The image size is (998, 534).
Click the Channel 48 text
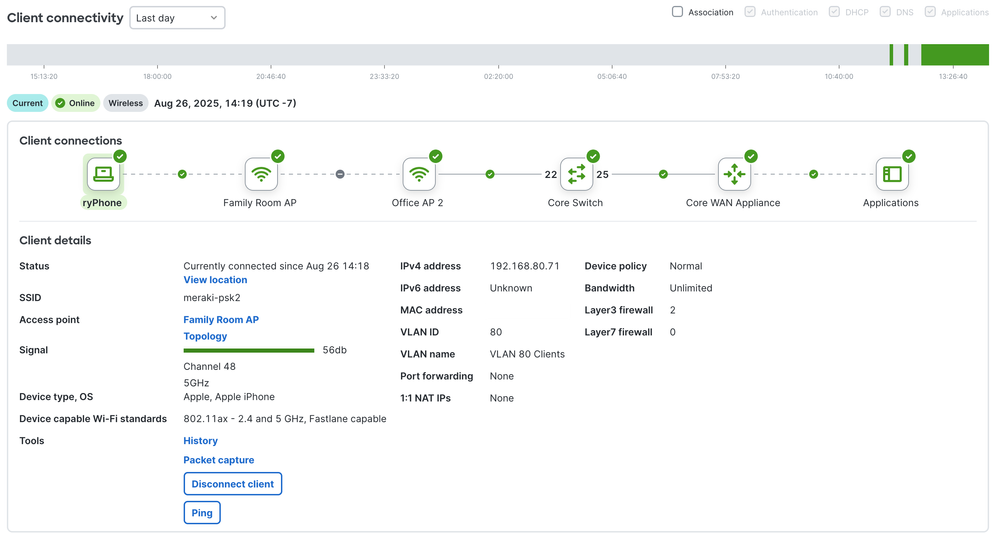(209, 367)
